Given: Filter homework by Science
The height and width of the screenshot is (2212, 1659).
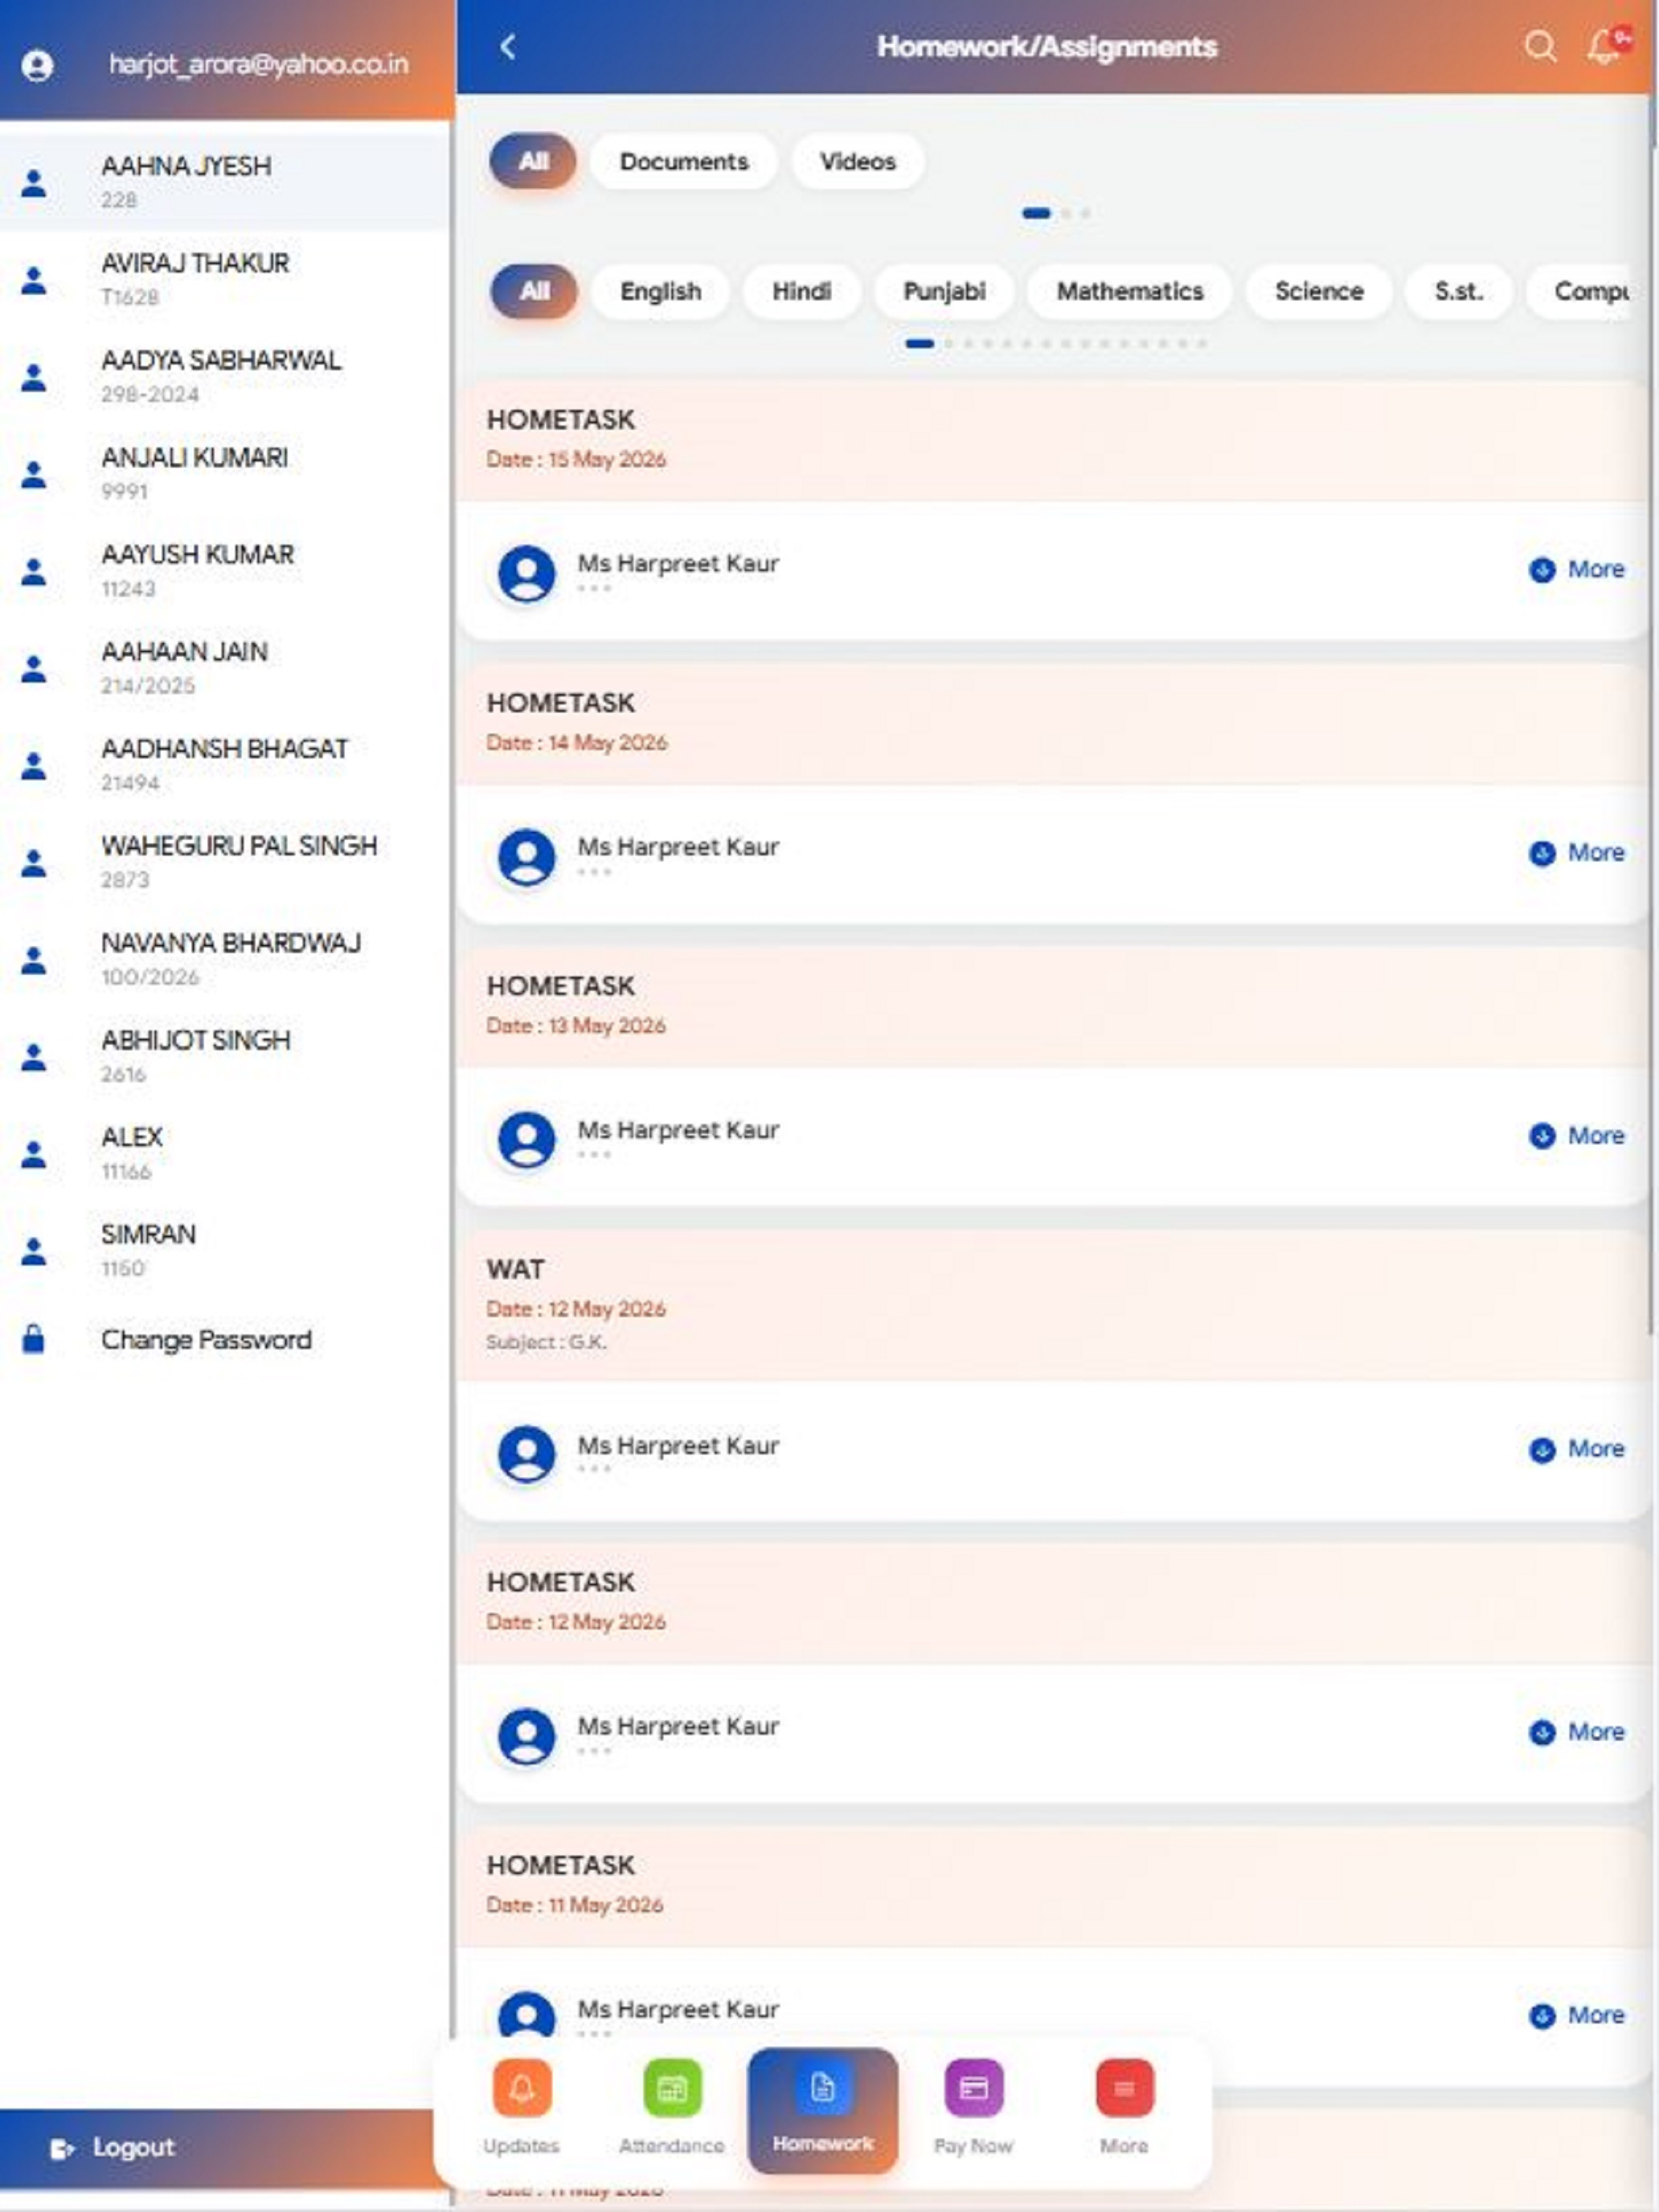Looking at the screenshot, I should pyautogui.click(x=1319, y=291).
